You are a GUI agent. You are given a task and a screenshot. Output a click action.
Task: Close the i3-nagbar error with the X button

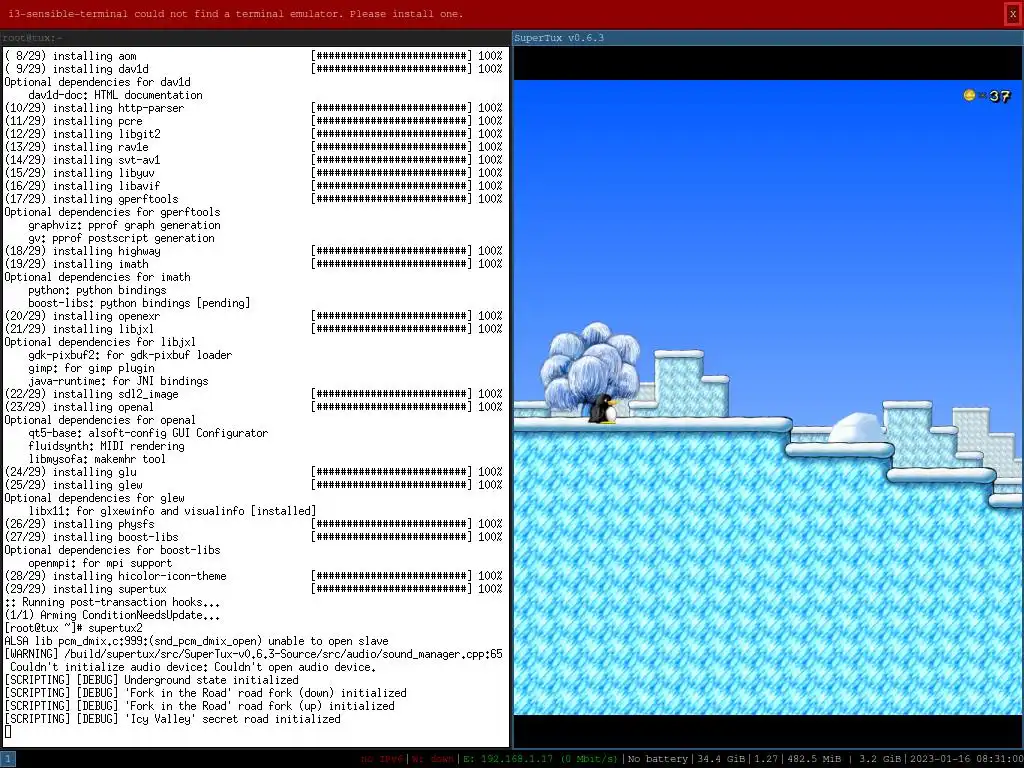pyautogui.click(x=1012, y=14)
